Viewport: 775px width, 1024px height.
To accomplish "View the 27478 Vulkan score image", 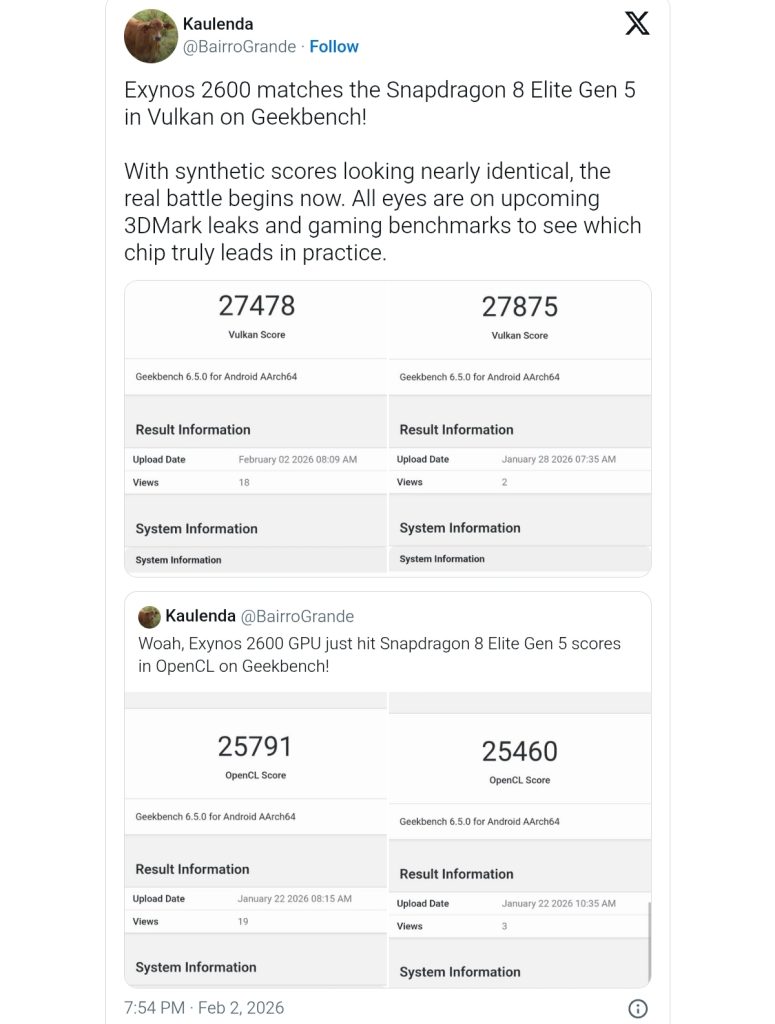I will 256,428.
